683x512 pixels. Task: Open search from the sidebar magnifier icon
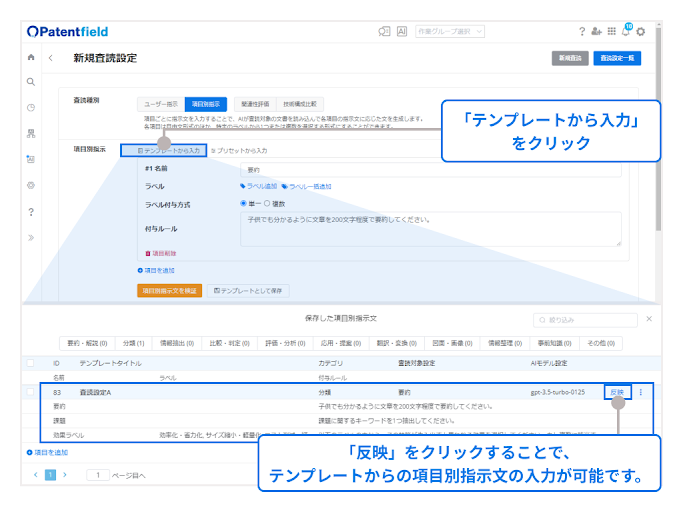(x=31, y=81)
